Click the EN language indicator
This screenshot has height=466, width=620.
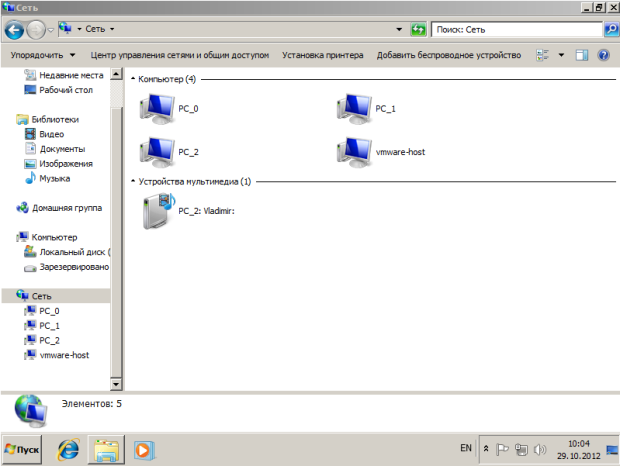click(466, 448)
